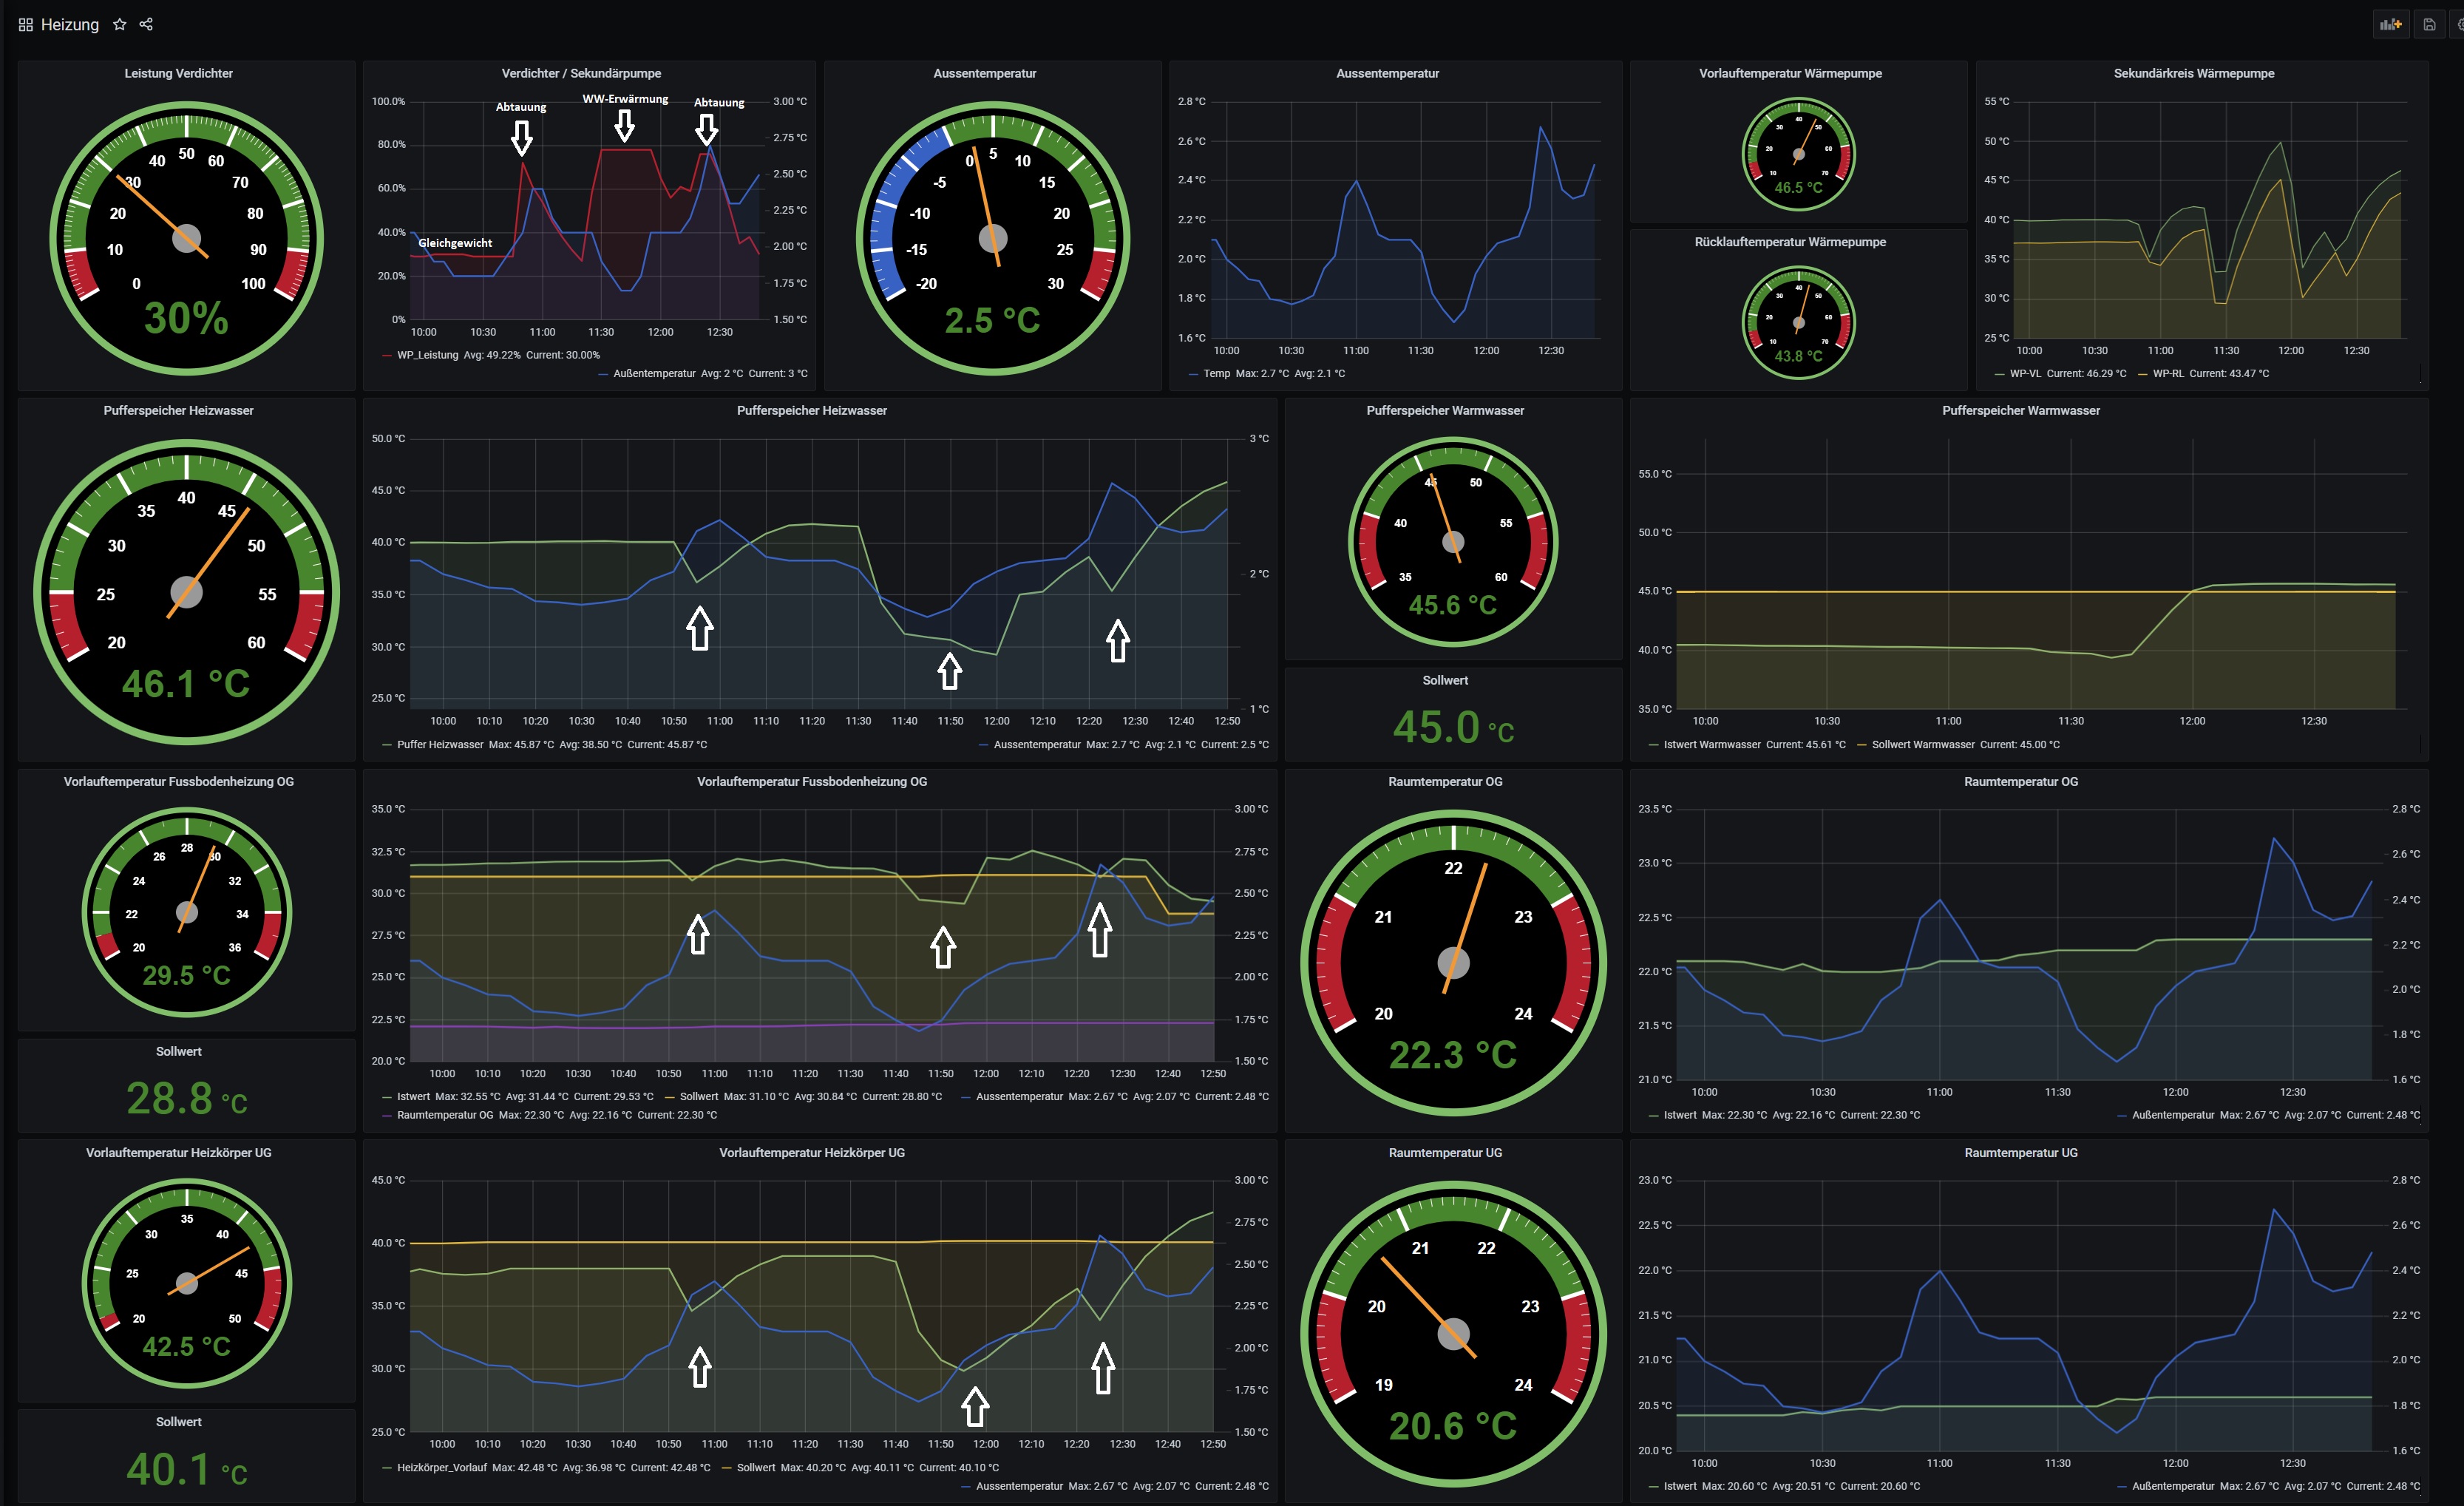The image size is (2464, 1506).
Task: Click the Add panel icon
Action: tap(2390, 25)
